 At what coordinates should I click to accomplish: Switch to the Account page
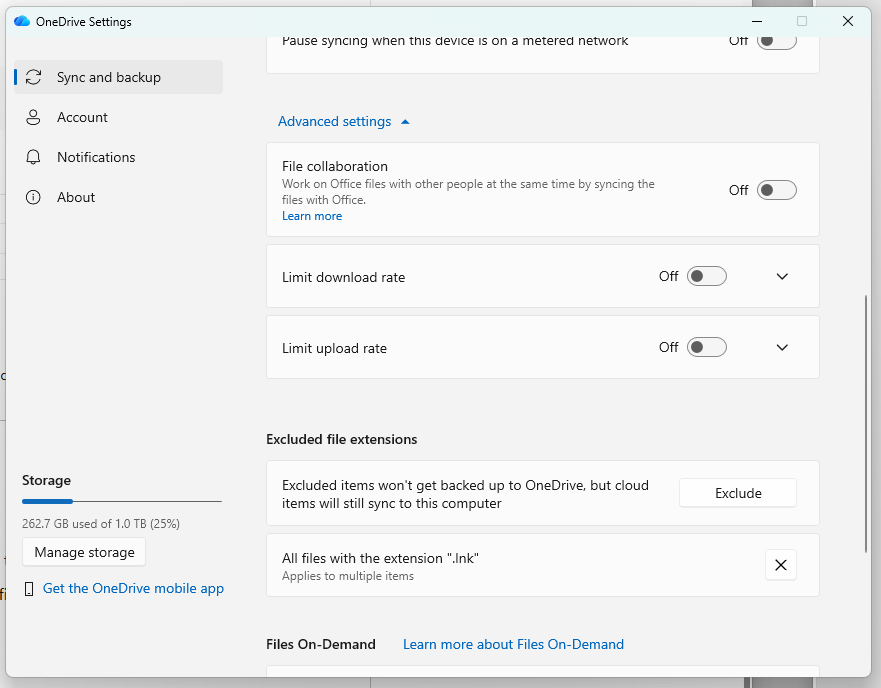coord(119,117)
